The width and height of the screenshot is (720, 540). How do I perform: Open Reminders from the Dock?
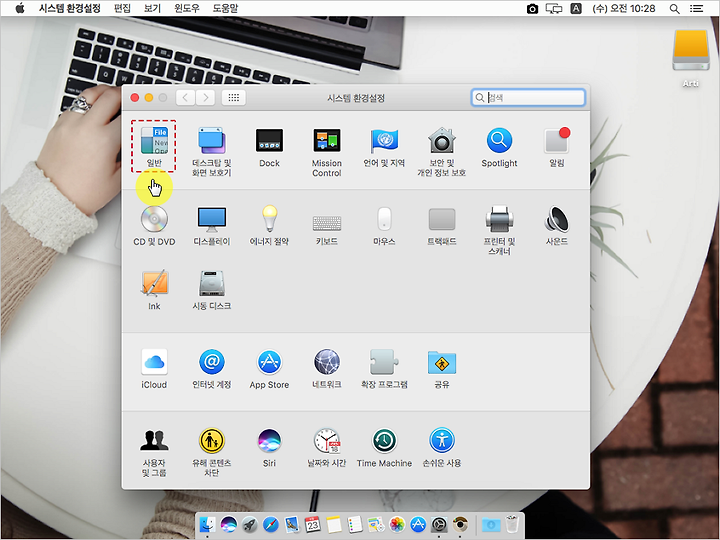click(x=354, y=524)
